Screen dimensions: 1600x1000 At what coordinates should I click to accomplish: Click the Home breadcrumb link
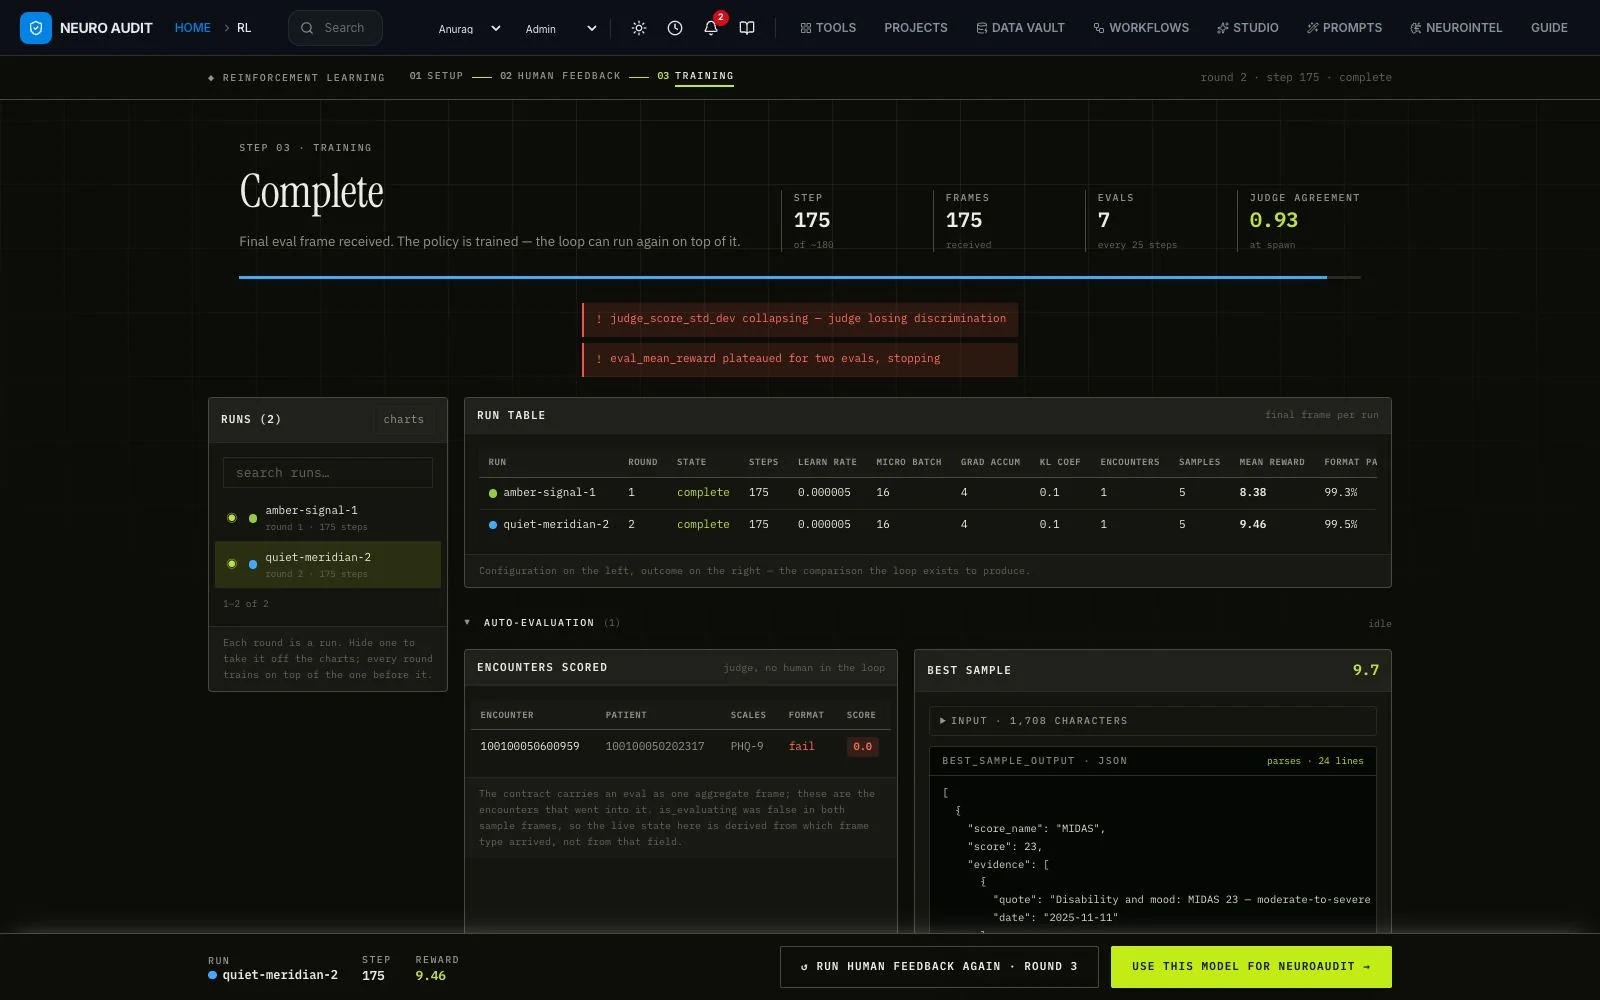point(192,28)
